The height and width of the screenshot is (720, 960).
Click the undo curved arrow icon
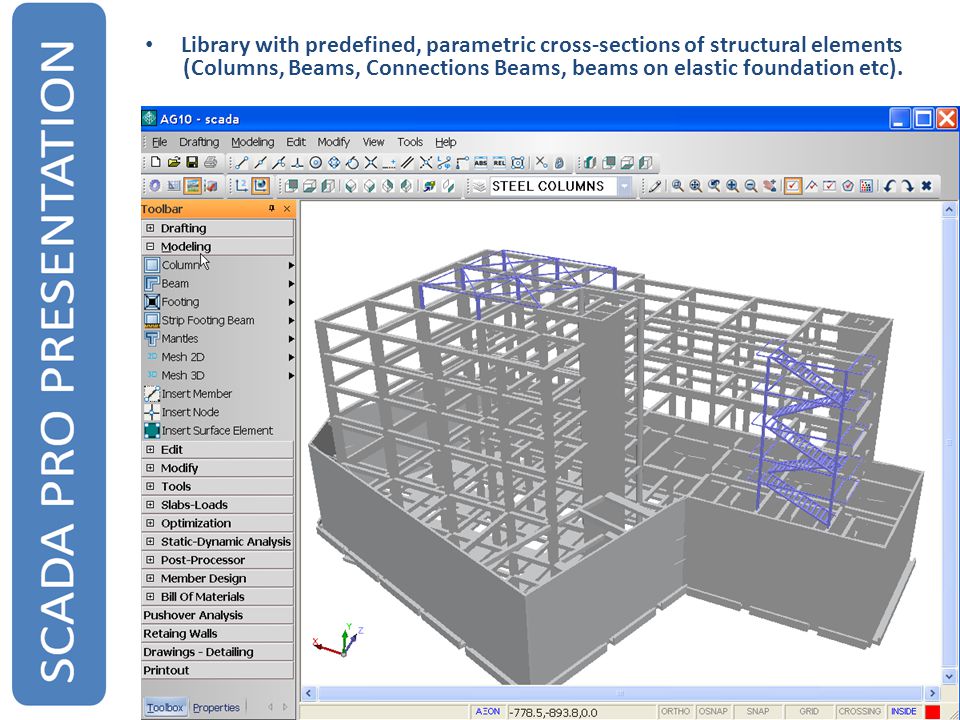(890, 186)
